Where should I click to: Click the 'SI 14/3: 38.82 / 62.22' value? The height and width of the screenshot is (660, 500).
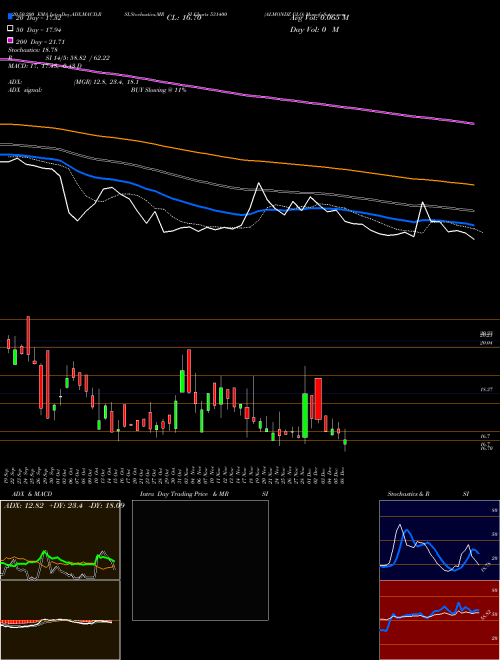click(77, 58)
